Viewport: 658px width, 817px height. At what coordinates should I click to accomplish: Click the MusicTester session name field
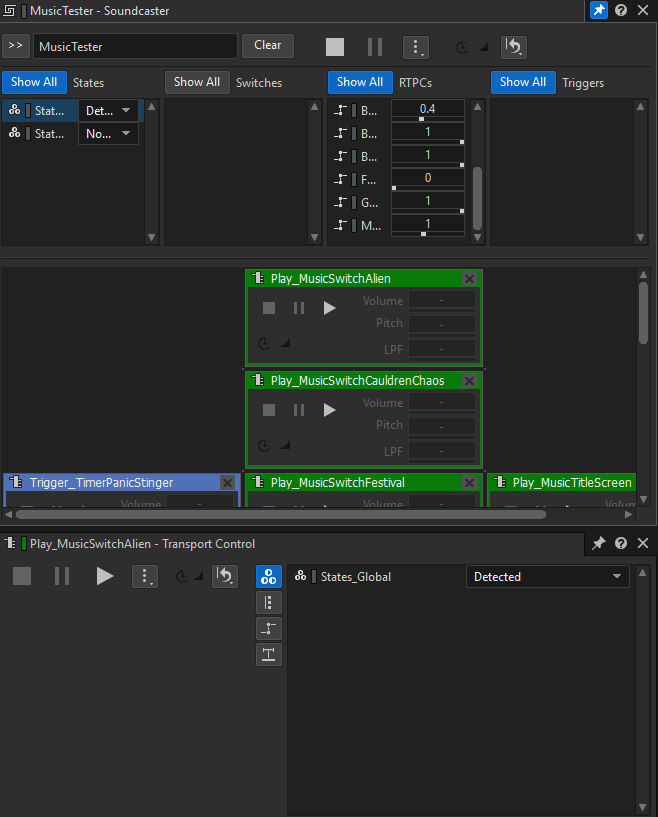(135, 46)
